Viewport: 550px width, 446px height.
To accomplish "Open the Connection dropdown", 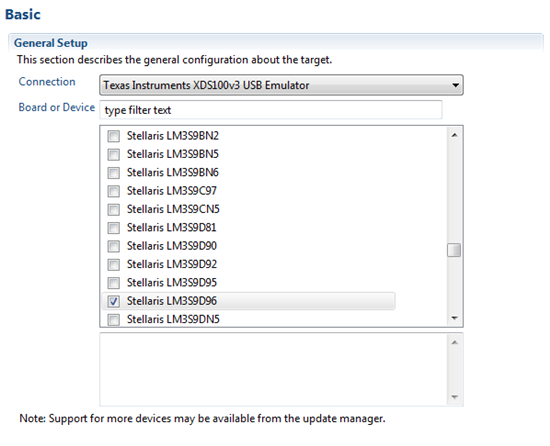I will point(281,85).
